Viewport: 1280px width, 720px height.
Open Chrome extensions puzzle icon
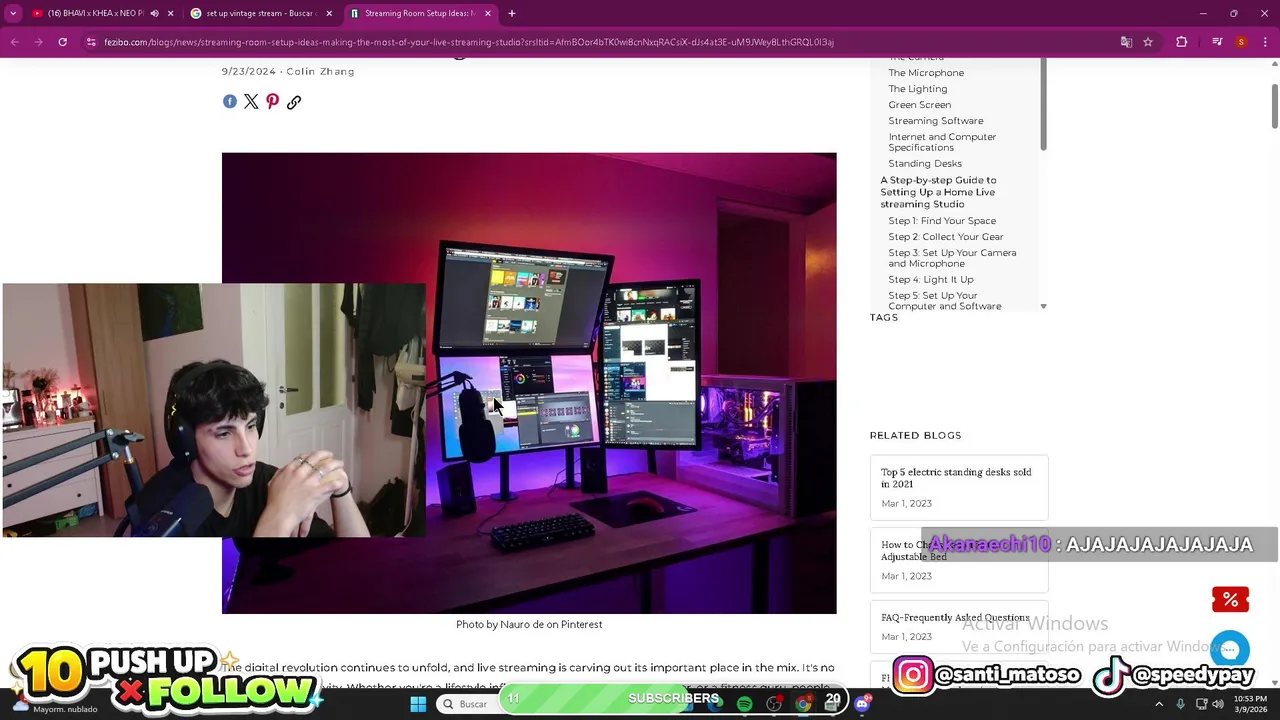coord(1182,42)
